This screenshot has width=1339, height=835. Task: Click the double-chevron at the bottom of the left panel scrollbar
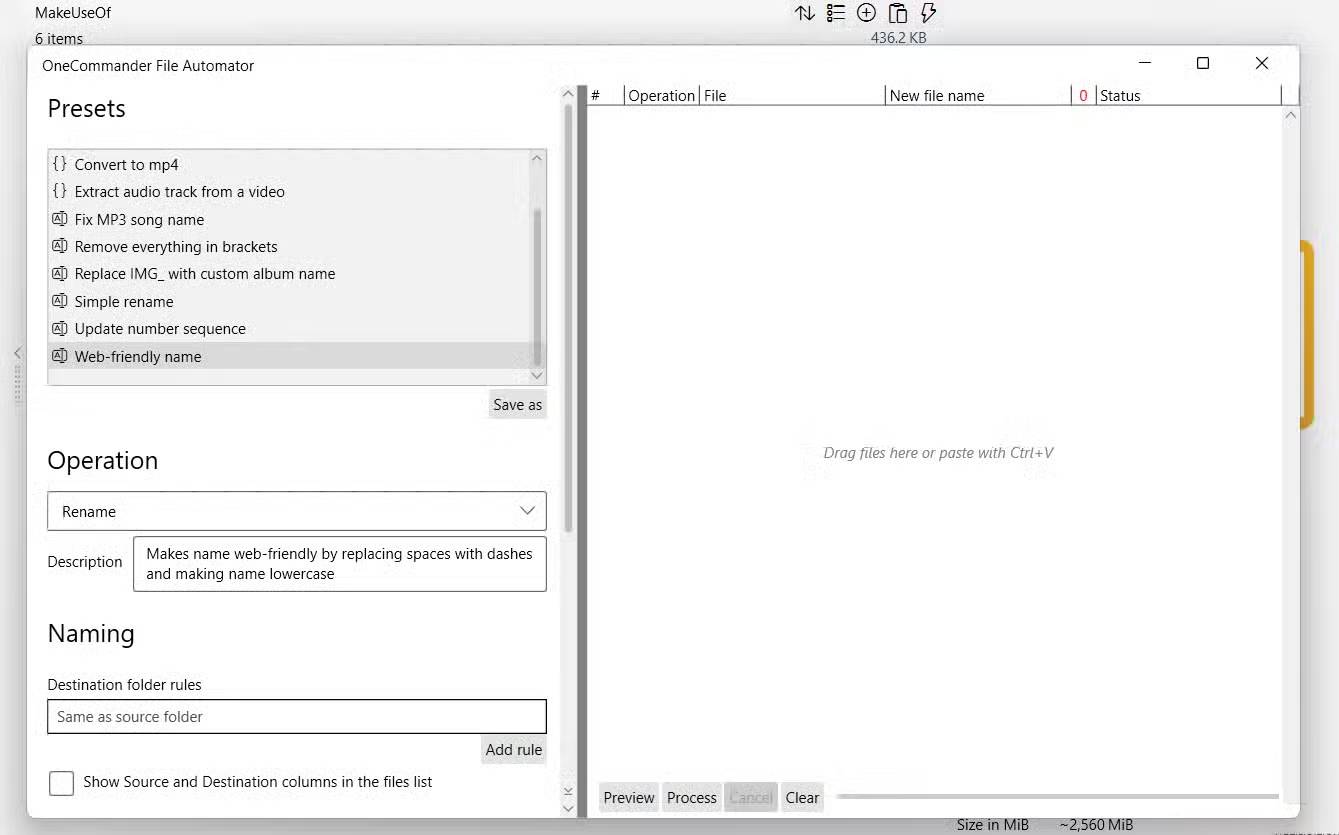[x=568, y=790]
